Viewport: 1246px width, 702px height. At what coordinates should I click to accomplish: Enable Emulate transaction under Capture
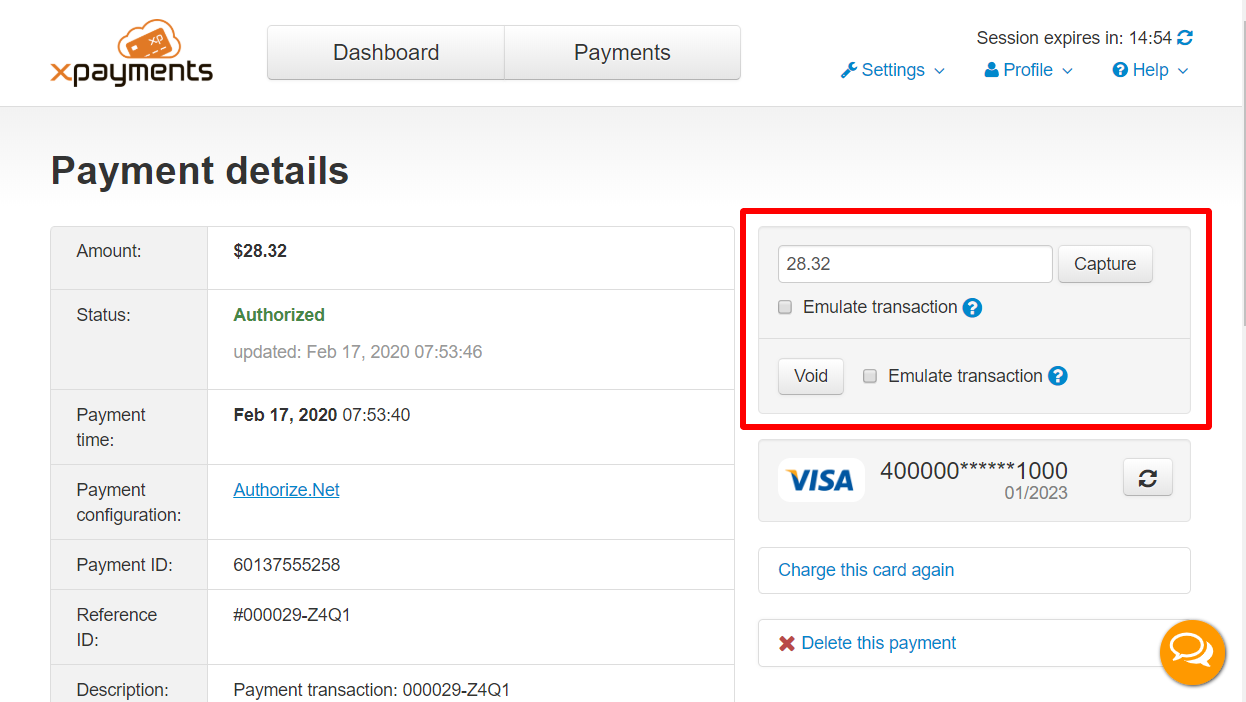[x=785, y=307]
